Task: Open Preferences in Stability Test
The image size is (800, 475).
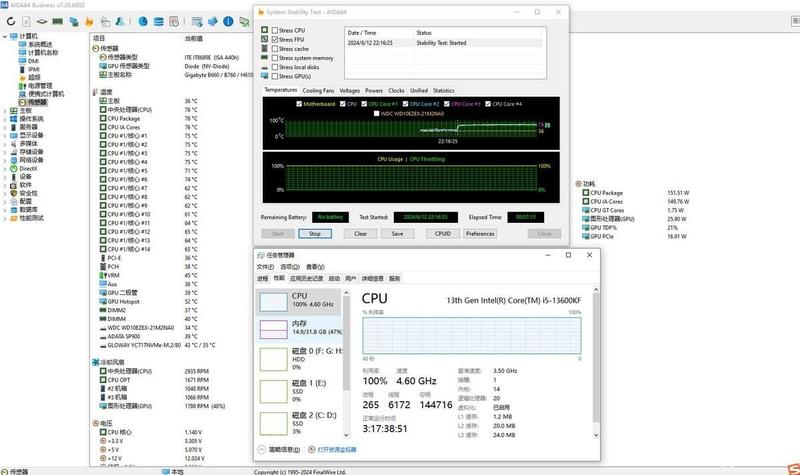Action: click(x=480, y=233)
